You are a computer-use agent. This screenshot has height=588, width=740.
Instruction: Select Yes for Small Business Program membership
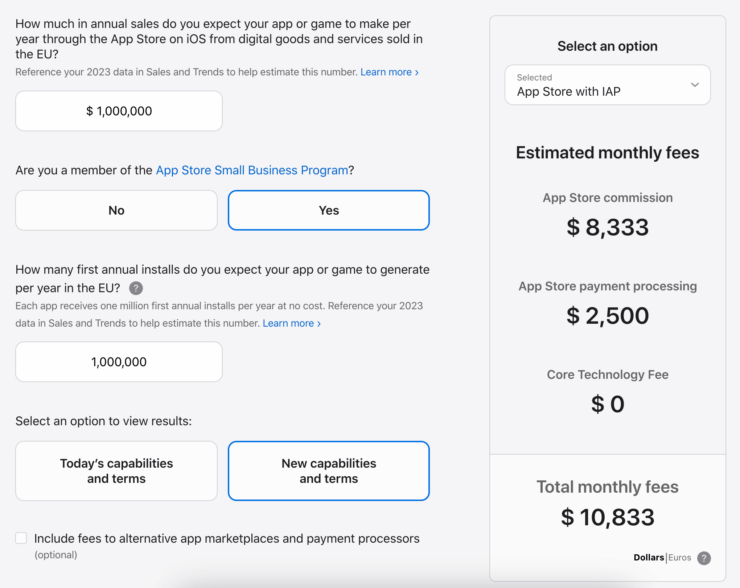coord(329,210)
